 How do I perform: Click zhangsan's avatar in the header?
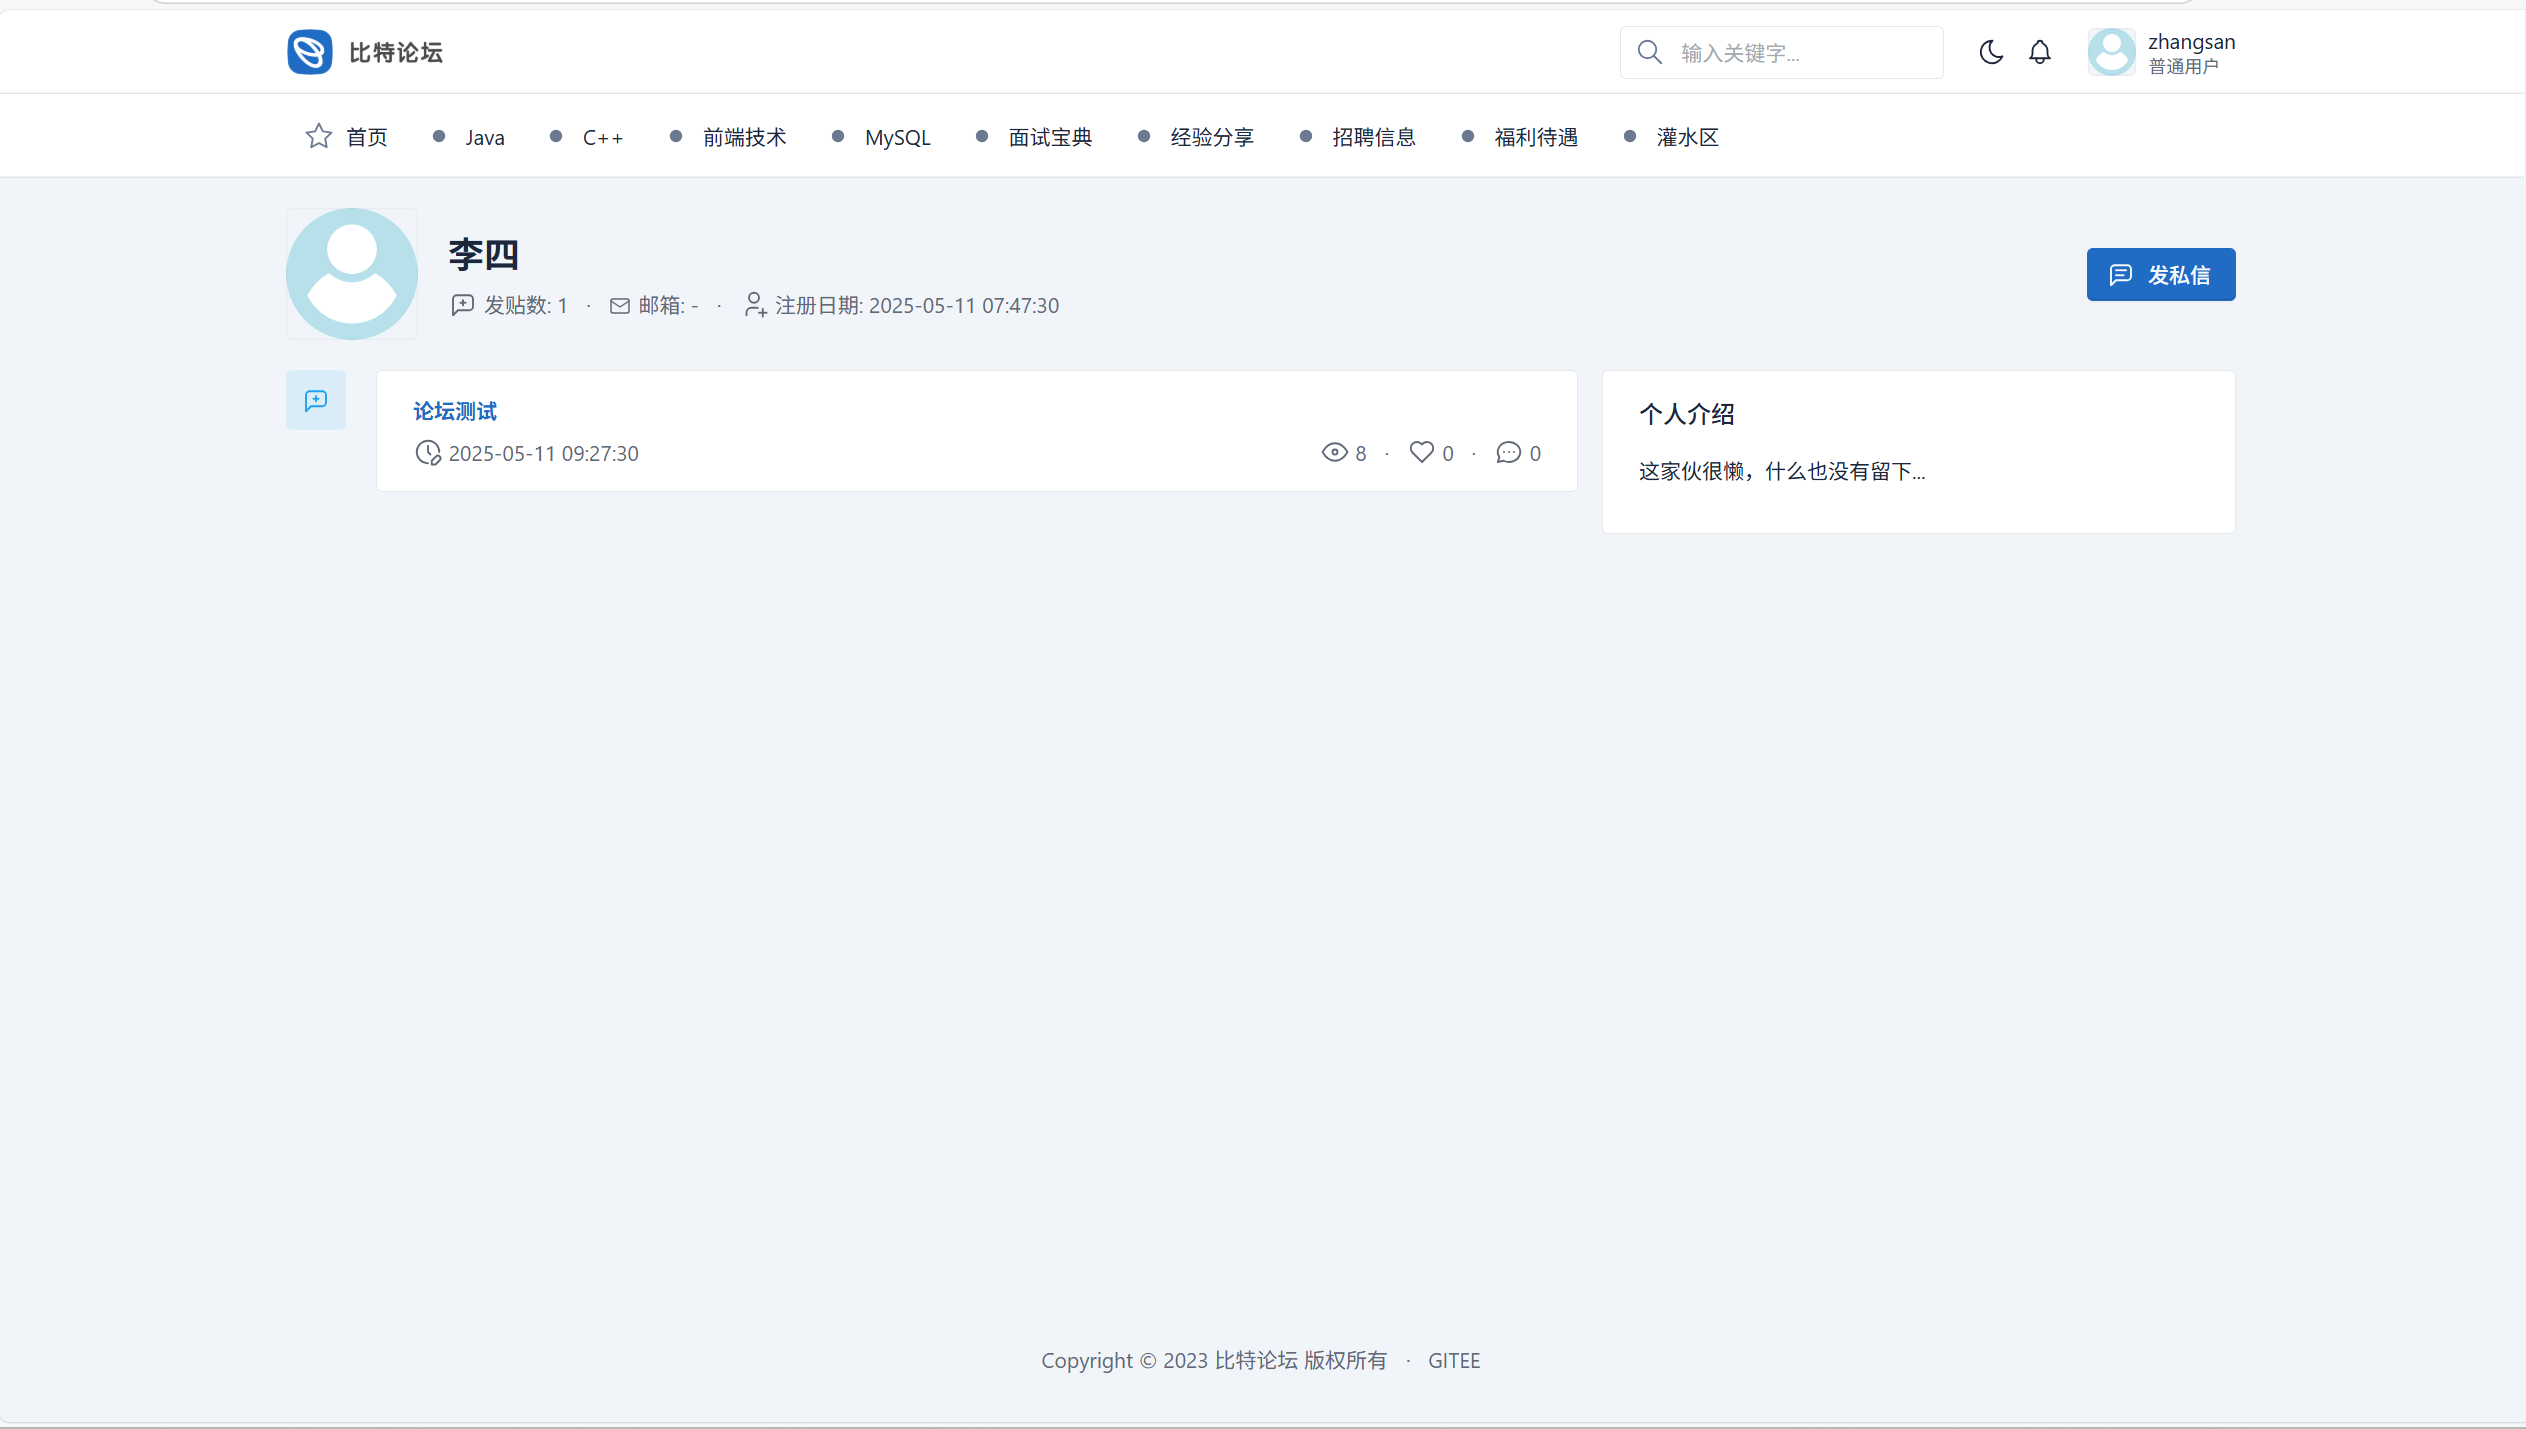tap(2111, 52)
